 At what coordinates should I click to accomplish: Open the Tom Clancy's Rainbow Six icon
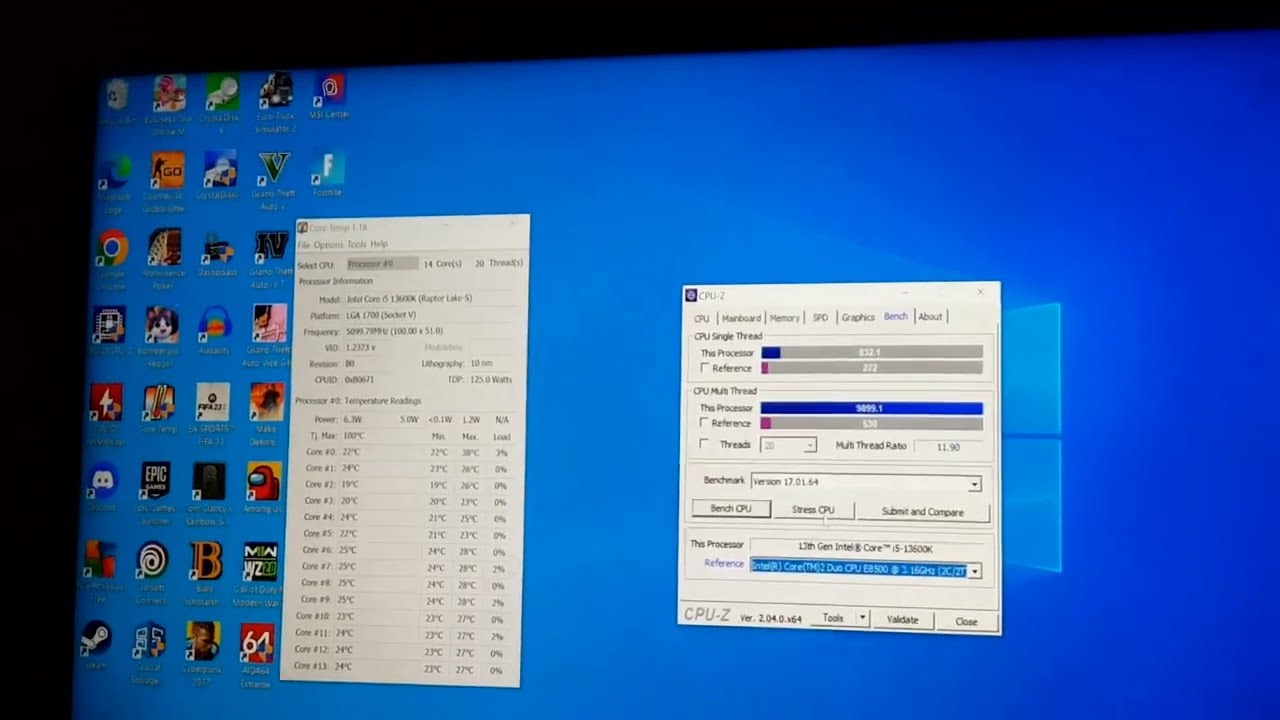coord(208,492)
